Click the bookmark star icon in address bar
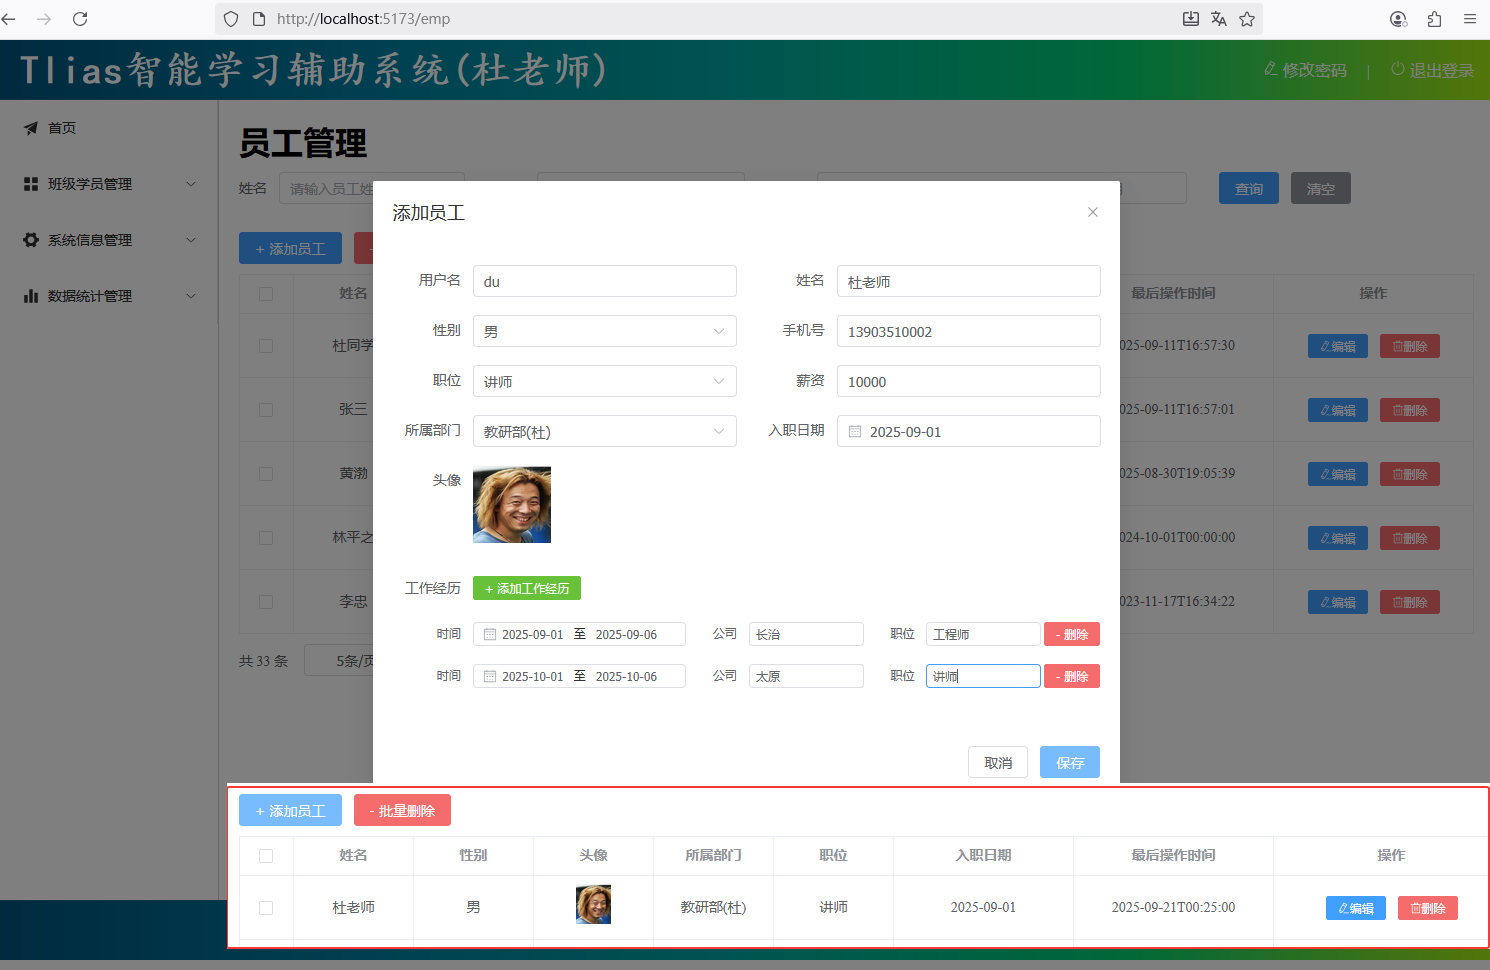 click(x=1247, y=19)
